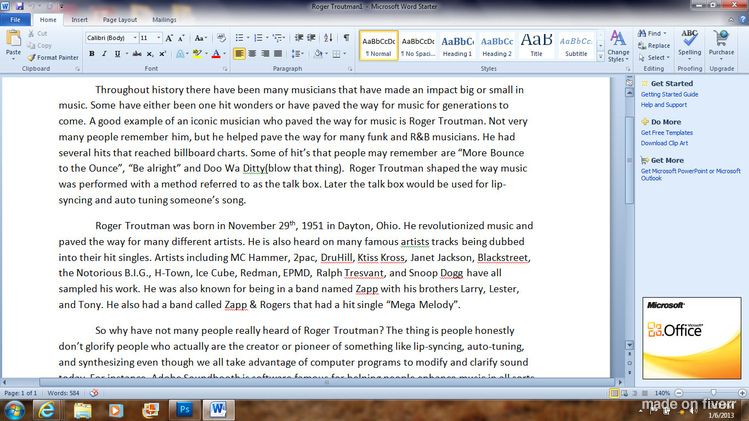Image resolution: width=749 pixels, height=421 pixels.
Task: Increase paragraph indent
Action: point(311,38)
